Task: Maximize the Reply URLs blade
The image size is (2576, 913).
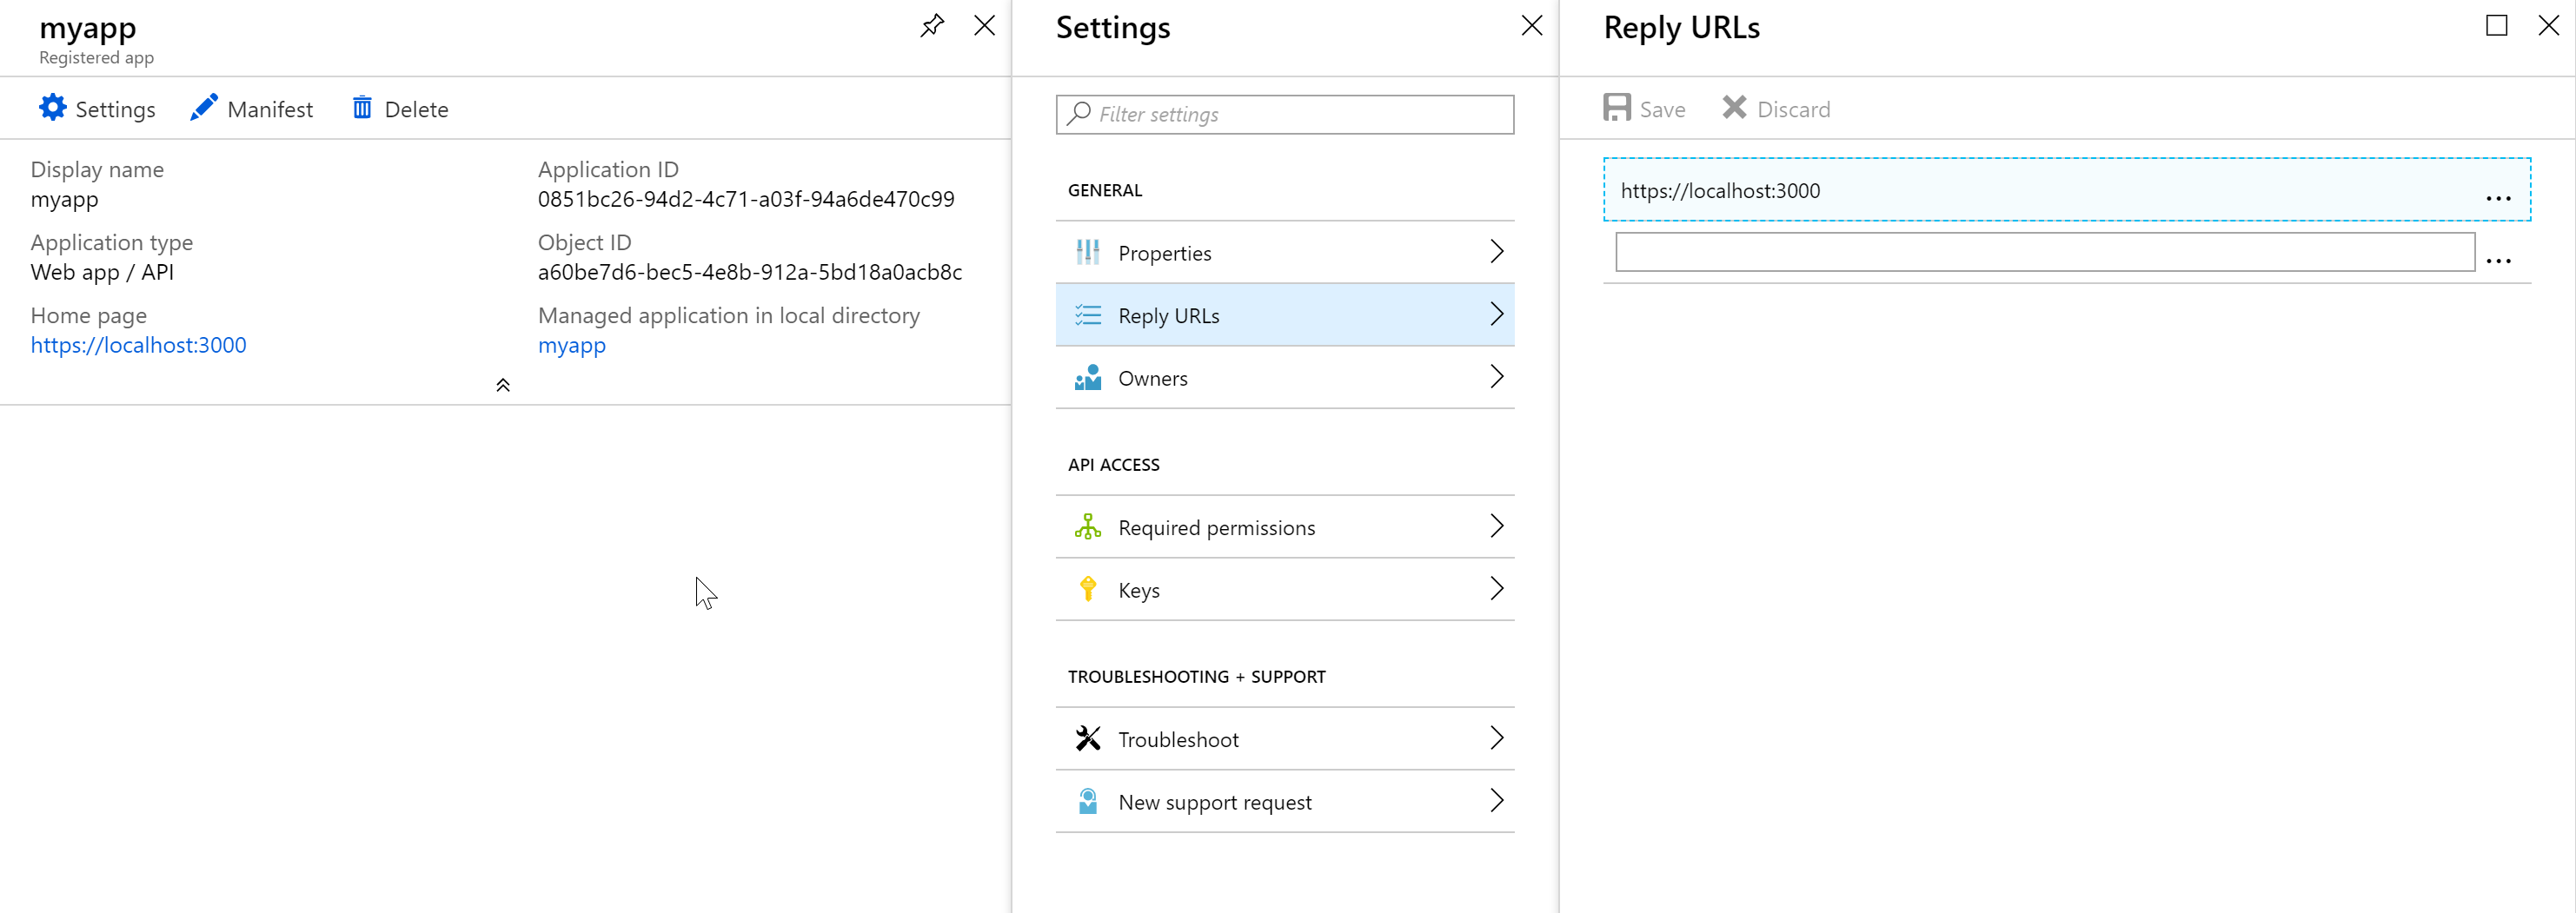Action: pyautogui.click(x=2497, y=25)
